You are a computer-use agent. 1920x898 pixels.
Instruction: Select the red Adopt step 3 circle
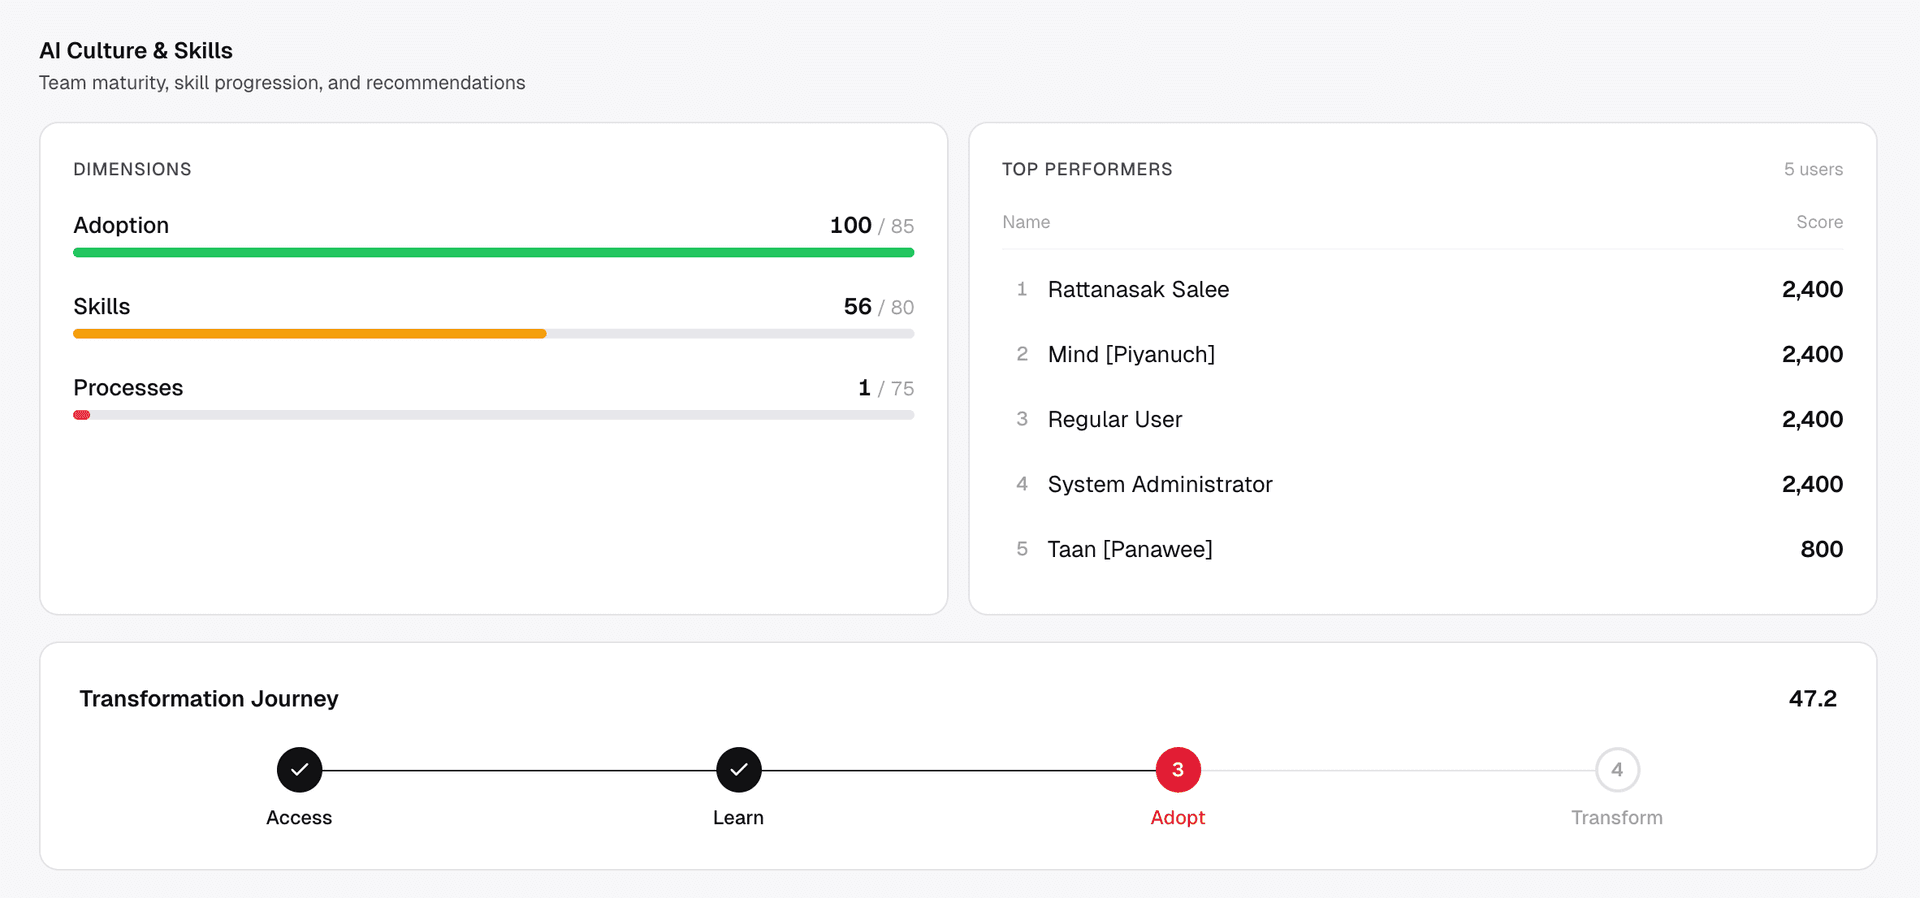(x=1178, y=770)
